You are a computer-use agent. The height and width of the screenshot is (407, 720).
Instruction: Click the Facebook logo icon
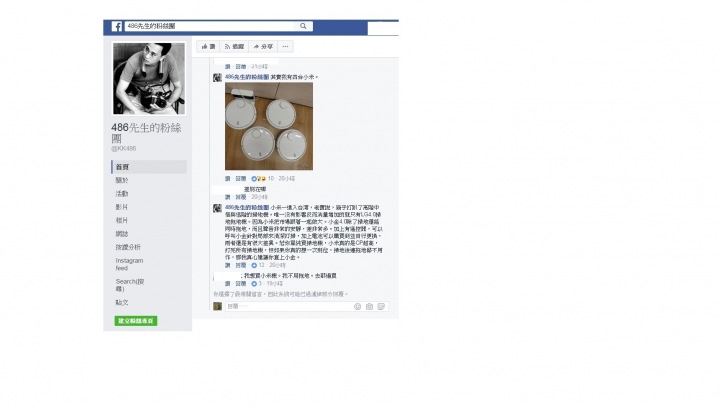click(117, 27)
